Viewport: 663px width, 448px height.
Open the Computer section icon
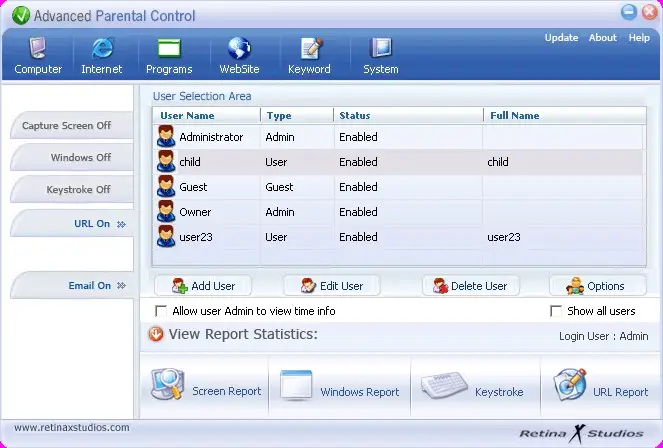coord(38,48)
